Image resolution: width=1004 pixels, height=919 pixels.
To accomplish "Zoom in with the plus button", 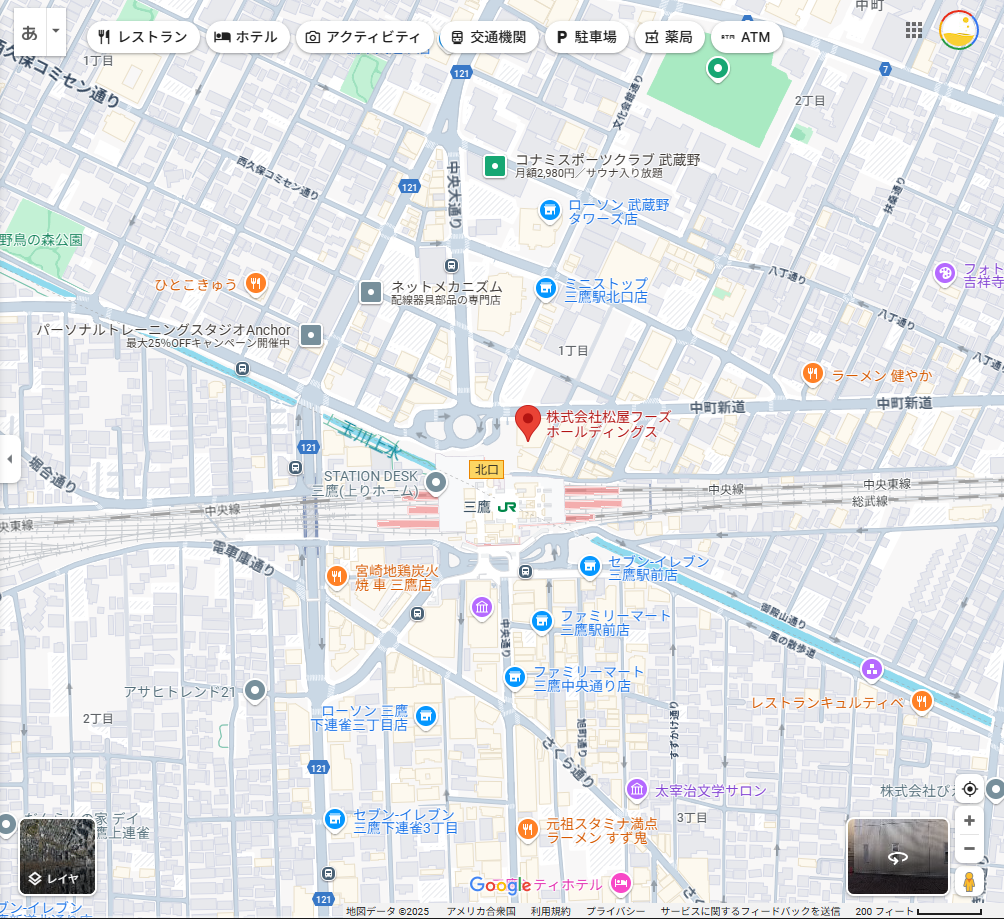I will pos(969,821).
